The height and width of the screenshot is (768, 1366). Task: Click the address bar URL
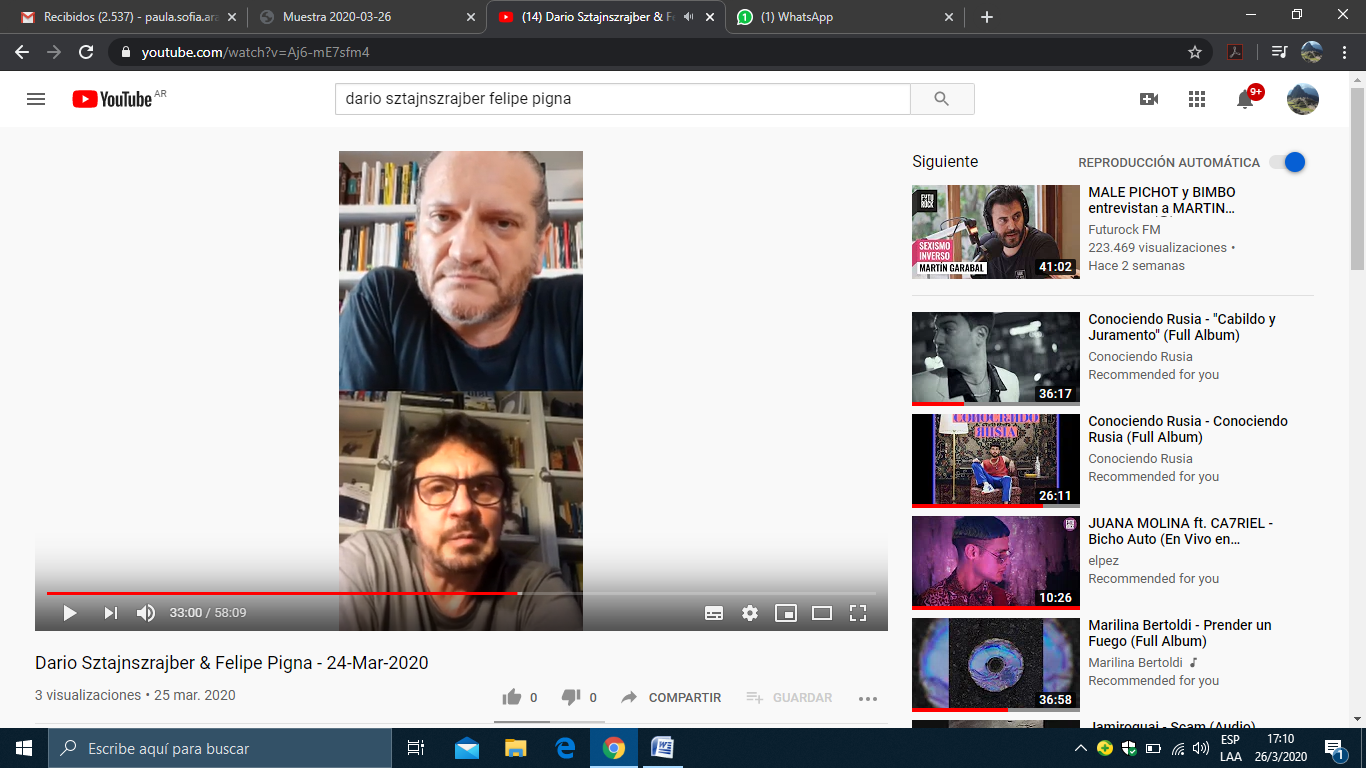(255, 52)
